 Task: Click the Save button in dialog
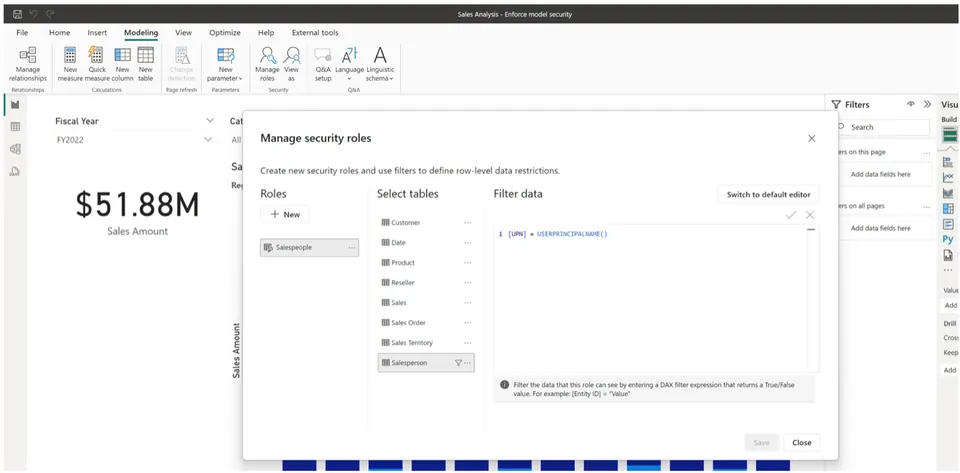(762, 442)
